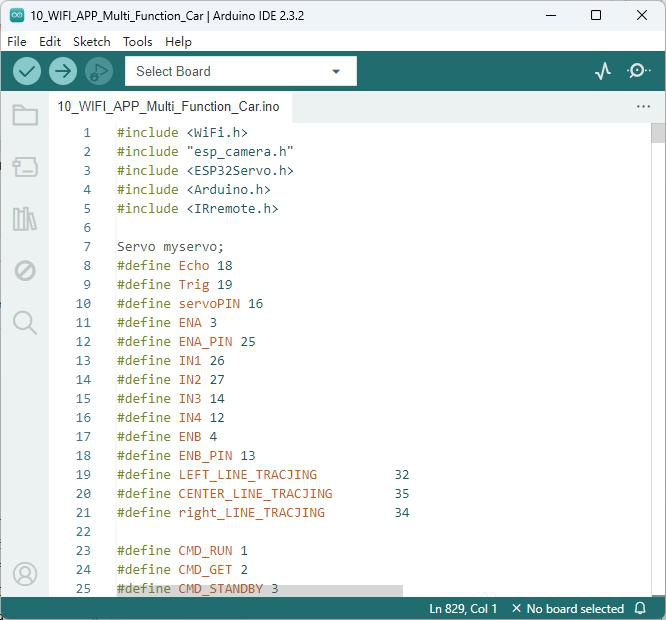The height and width of the screenshot is (620, 666).
Task: Close the Arduino IDE window
Action: pyautogui.click(x=642, y=15)
